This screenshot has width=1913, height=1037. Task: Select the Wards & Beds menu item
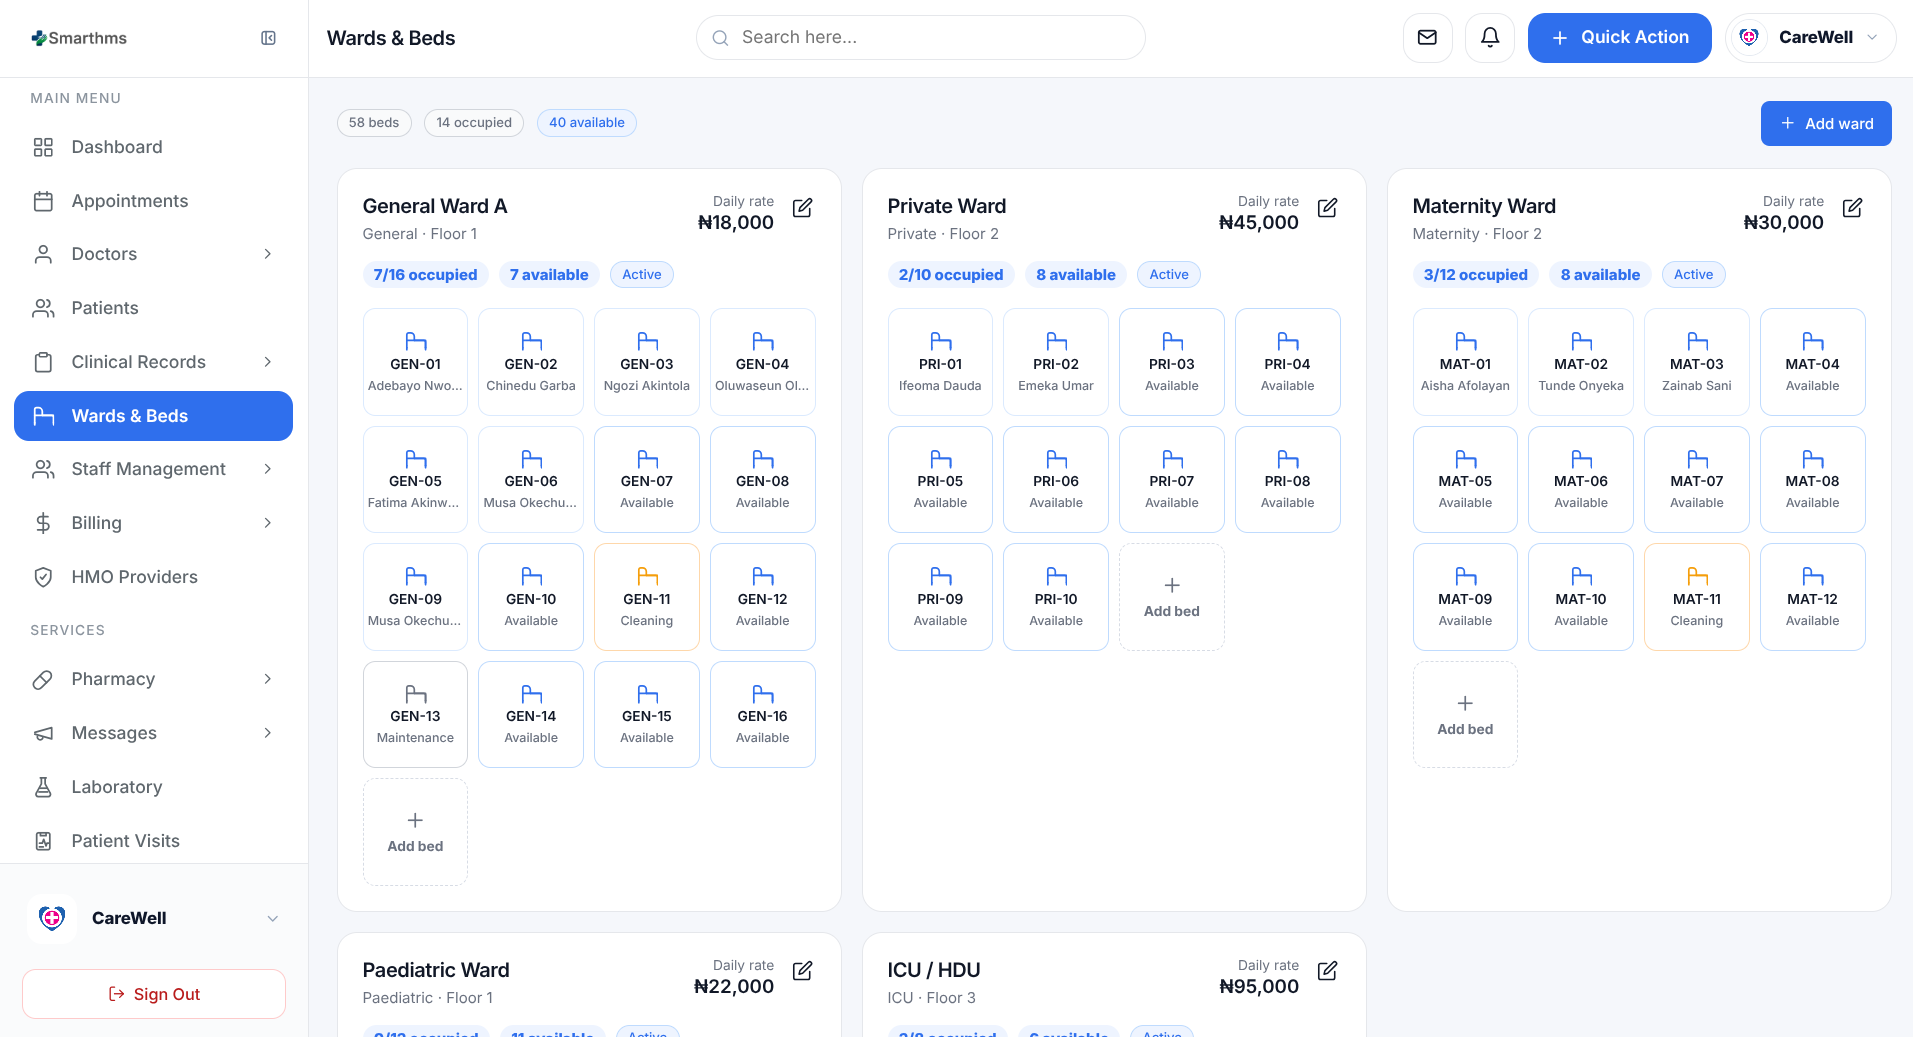coord(154,416)
